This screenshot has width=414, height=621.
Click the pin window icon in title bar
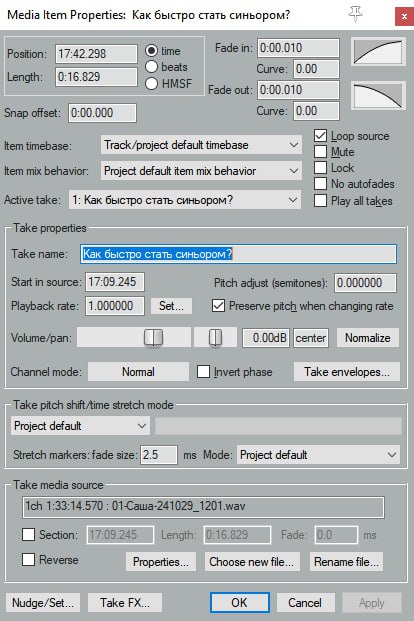(355, 15)
